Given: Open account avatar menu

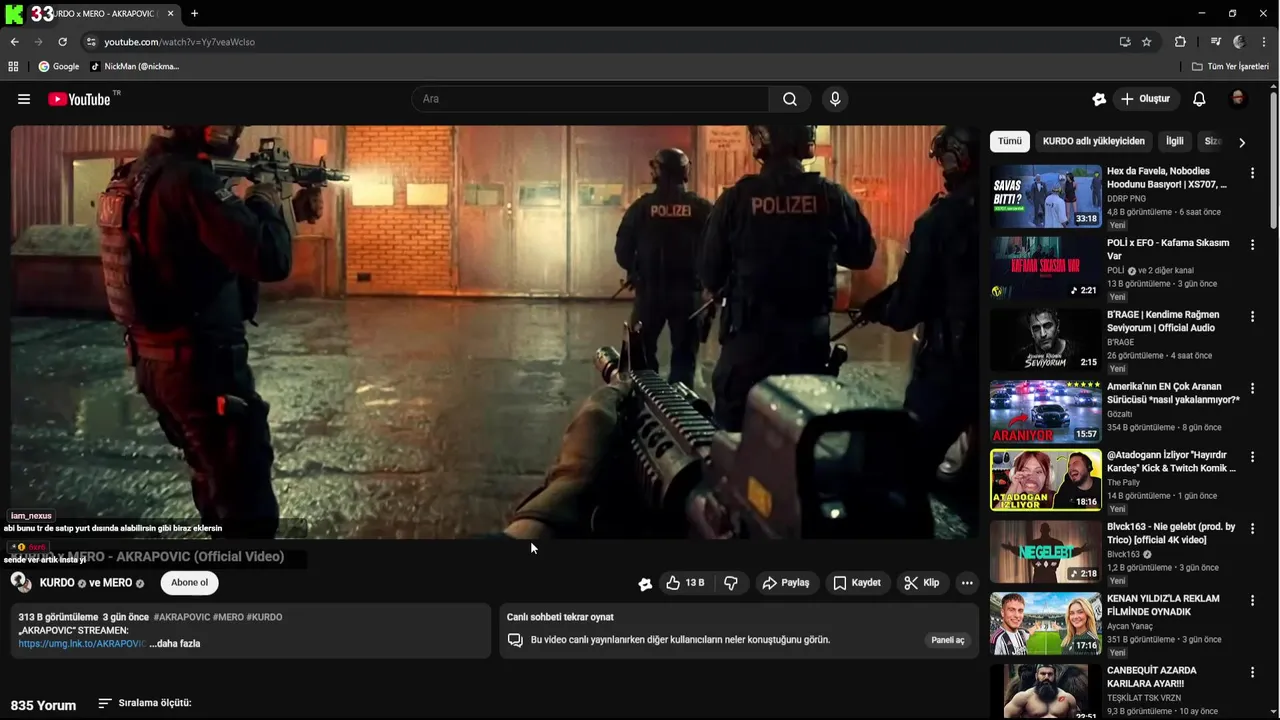Looking at the screenshot, I should coord(1238,99).
